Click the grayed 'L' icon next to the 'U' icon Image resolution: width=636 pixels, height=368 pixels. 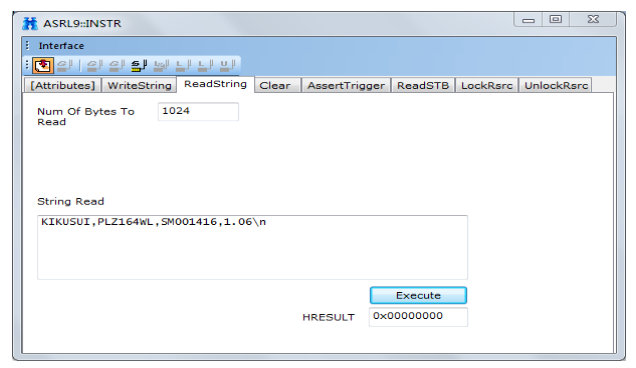pyautogui.click(x=206, y=65)
